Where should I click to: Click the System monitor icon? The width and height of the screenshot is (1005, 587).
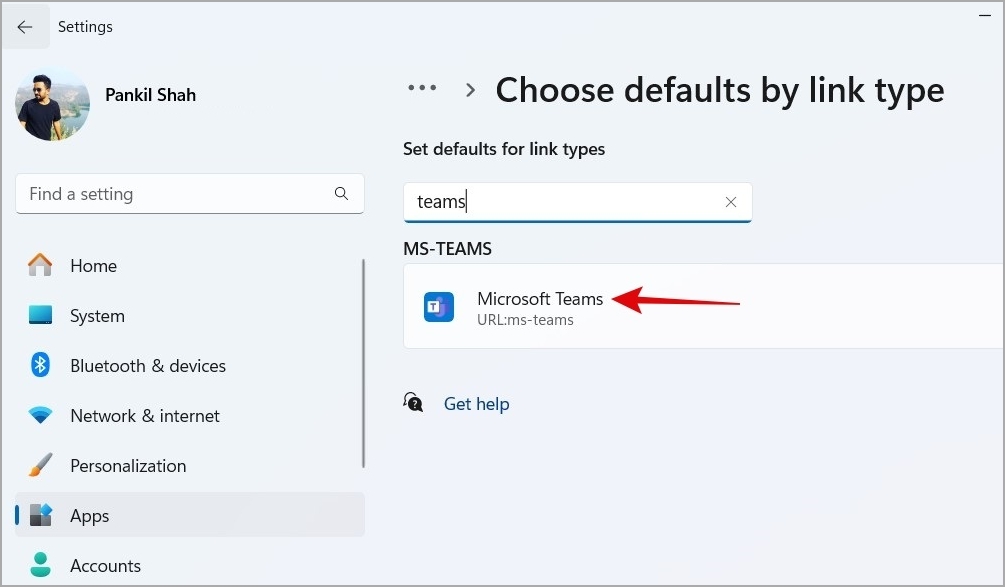coord(40,315)
